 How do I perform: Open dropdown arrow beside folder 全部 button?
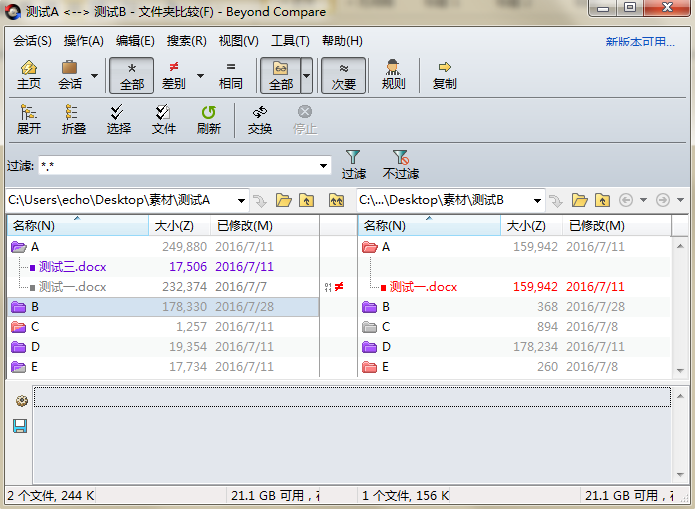(x=307, y=75)
